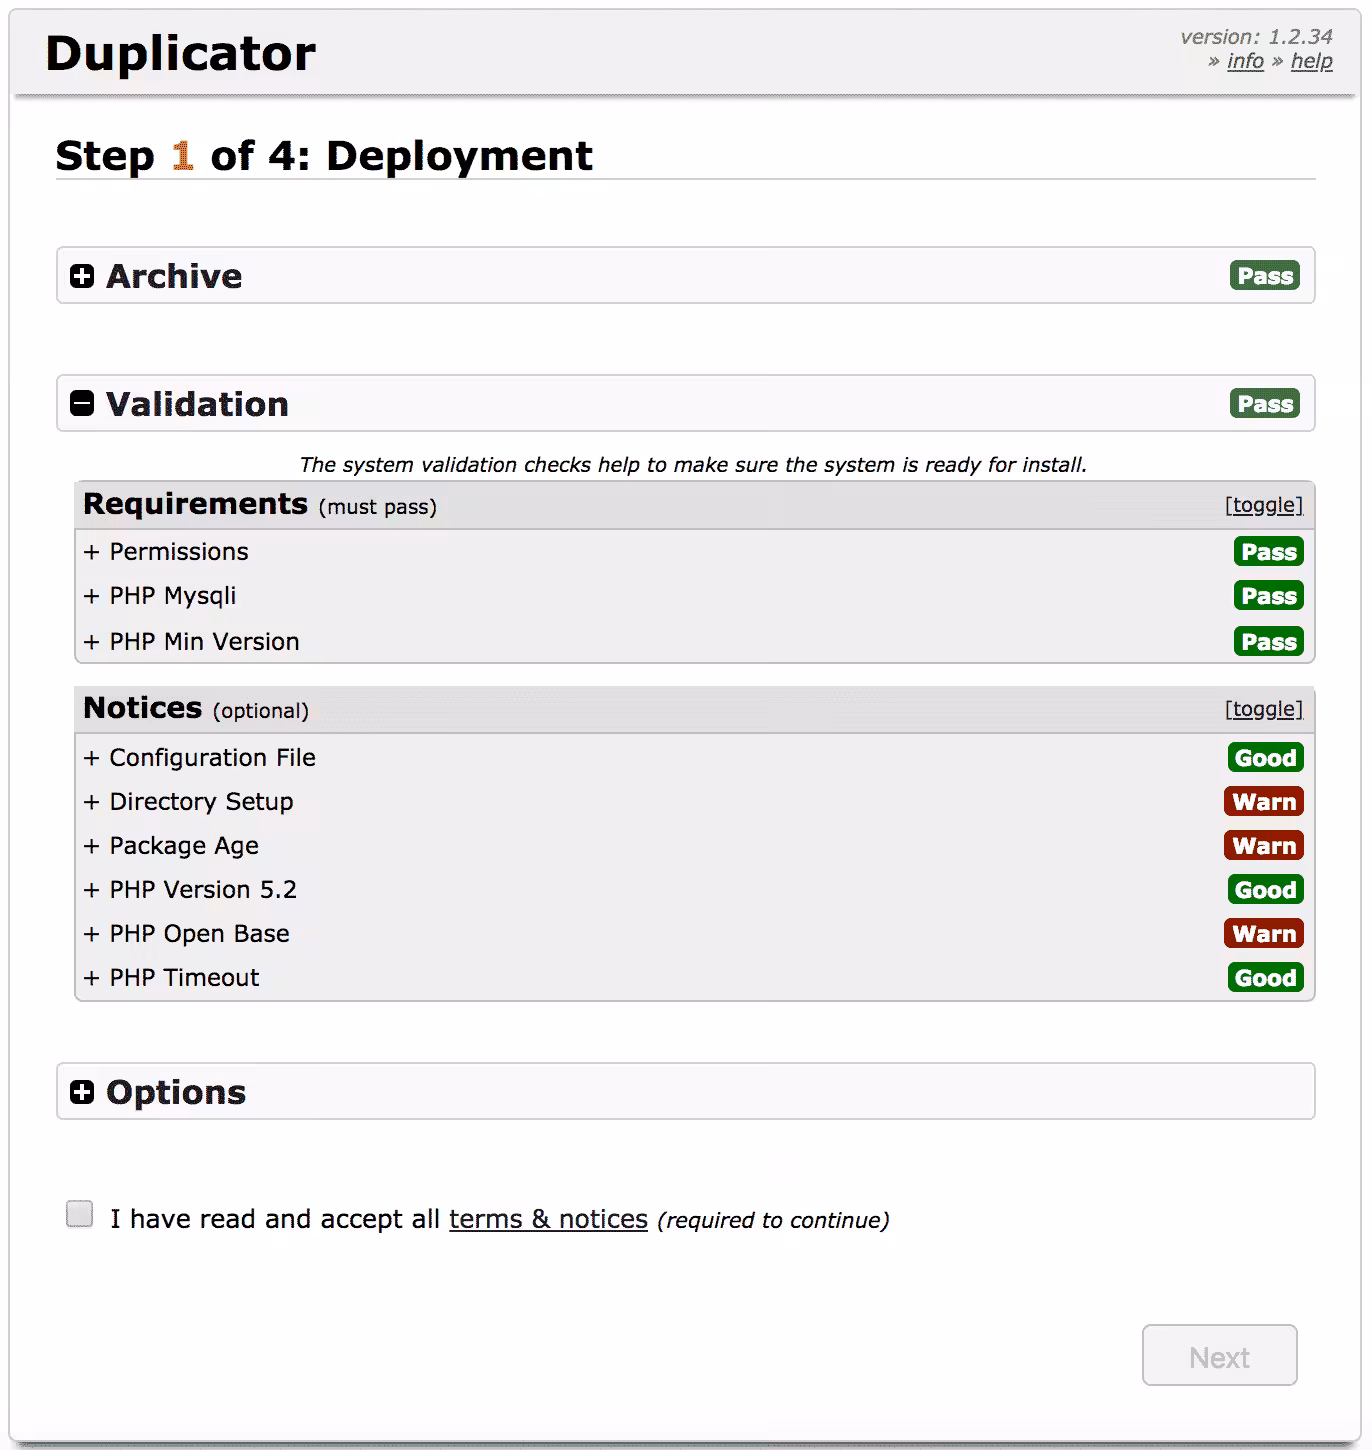The width and height of the screenshot is (1372, 1450).
Task: Click the Requirements (must pass) heading
Action: [260, 504]
